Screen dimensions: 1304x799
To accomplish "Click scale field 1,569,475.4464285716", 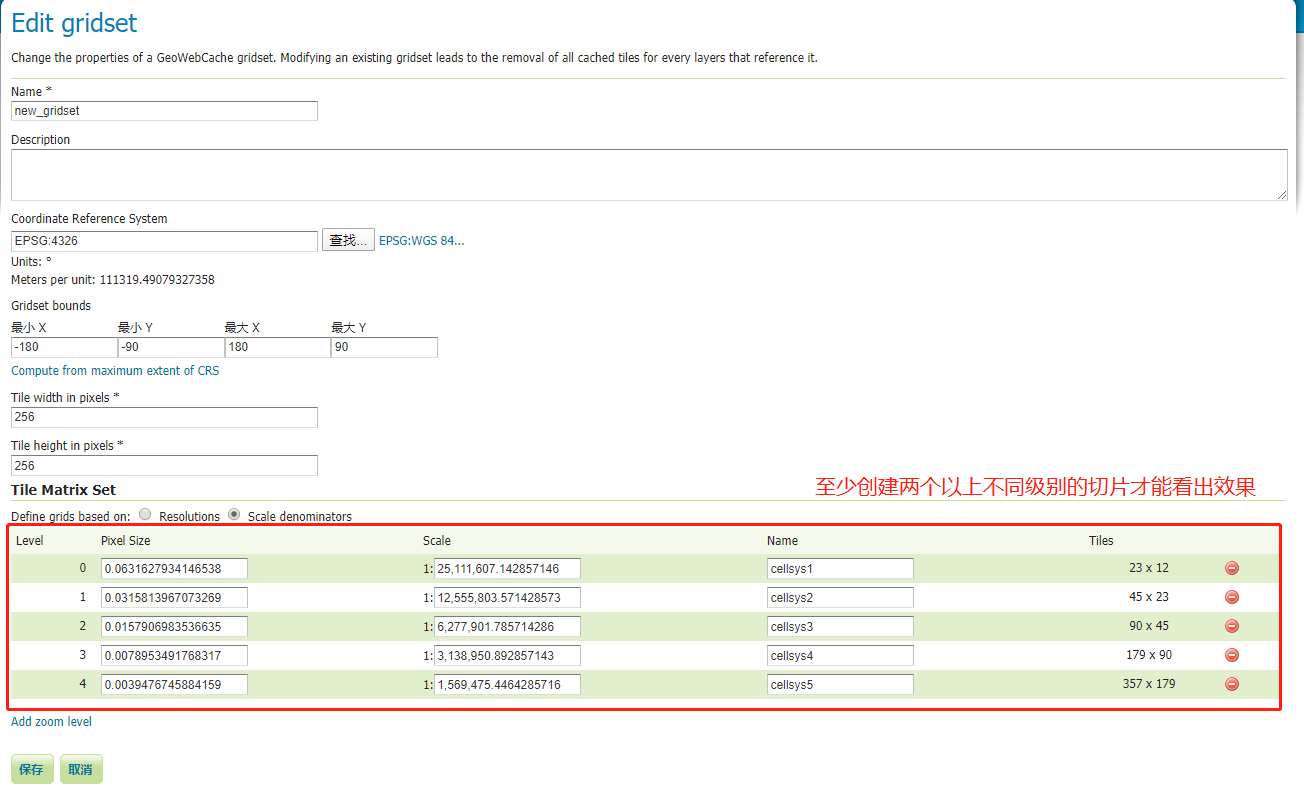I will point(507,684).
